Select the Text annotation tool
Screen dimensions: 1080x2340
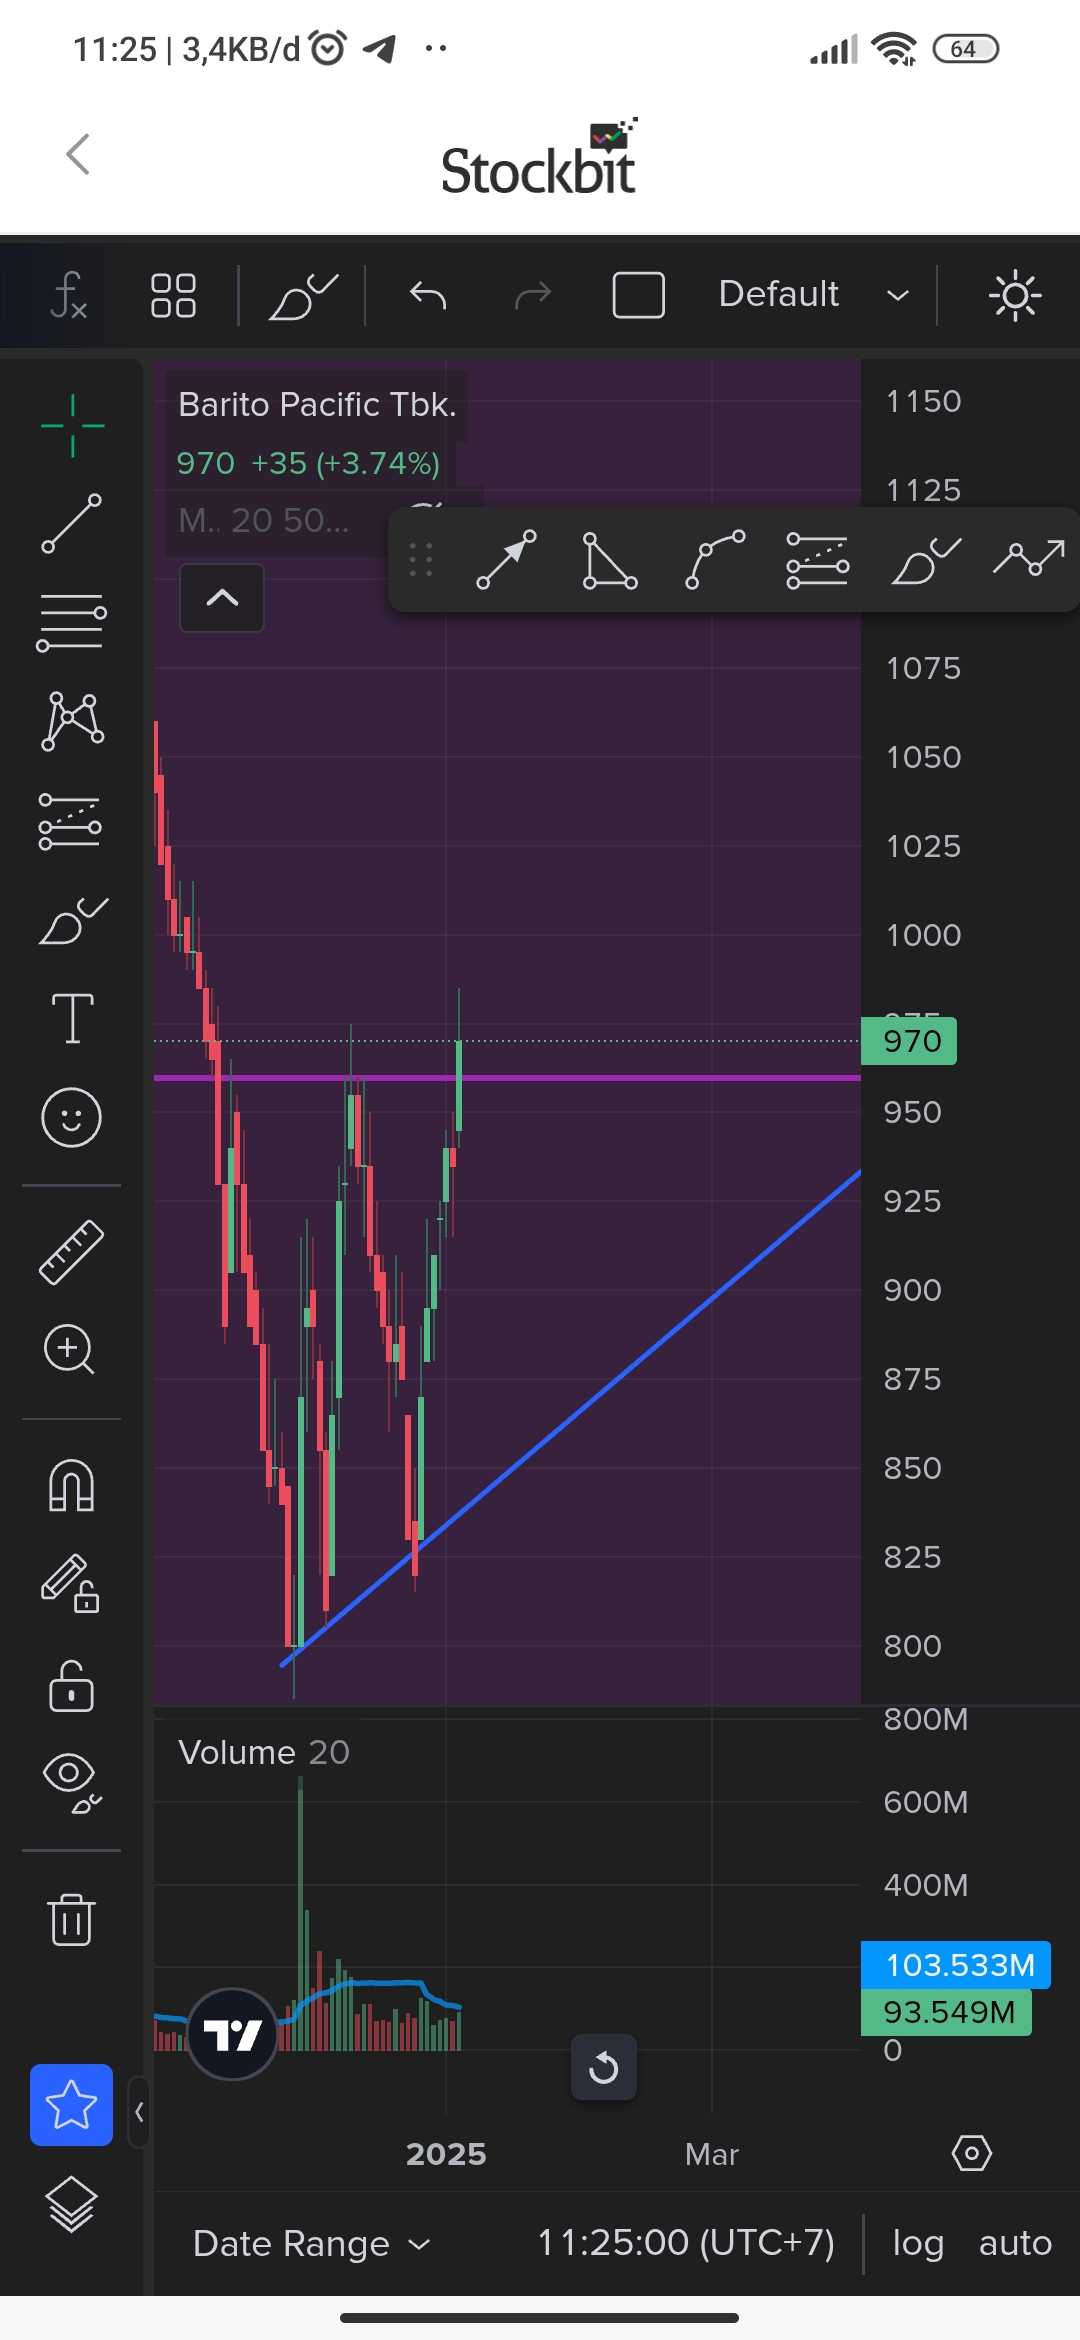pos(72,1019)
